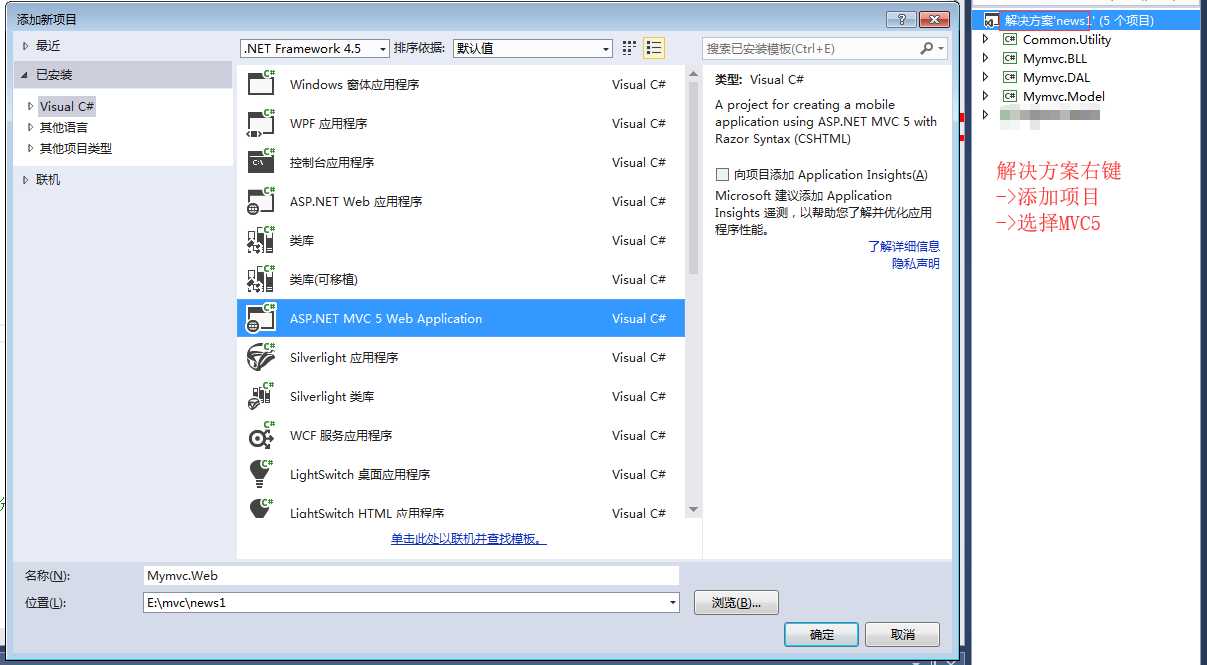This screenshot has height=665, width=1207.
Task: Select the WCF 服务应用程序 template name
Action: [x=341, y=435]
